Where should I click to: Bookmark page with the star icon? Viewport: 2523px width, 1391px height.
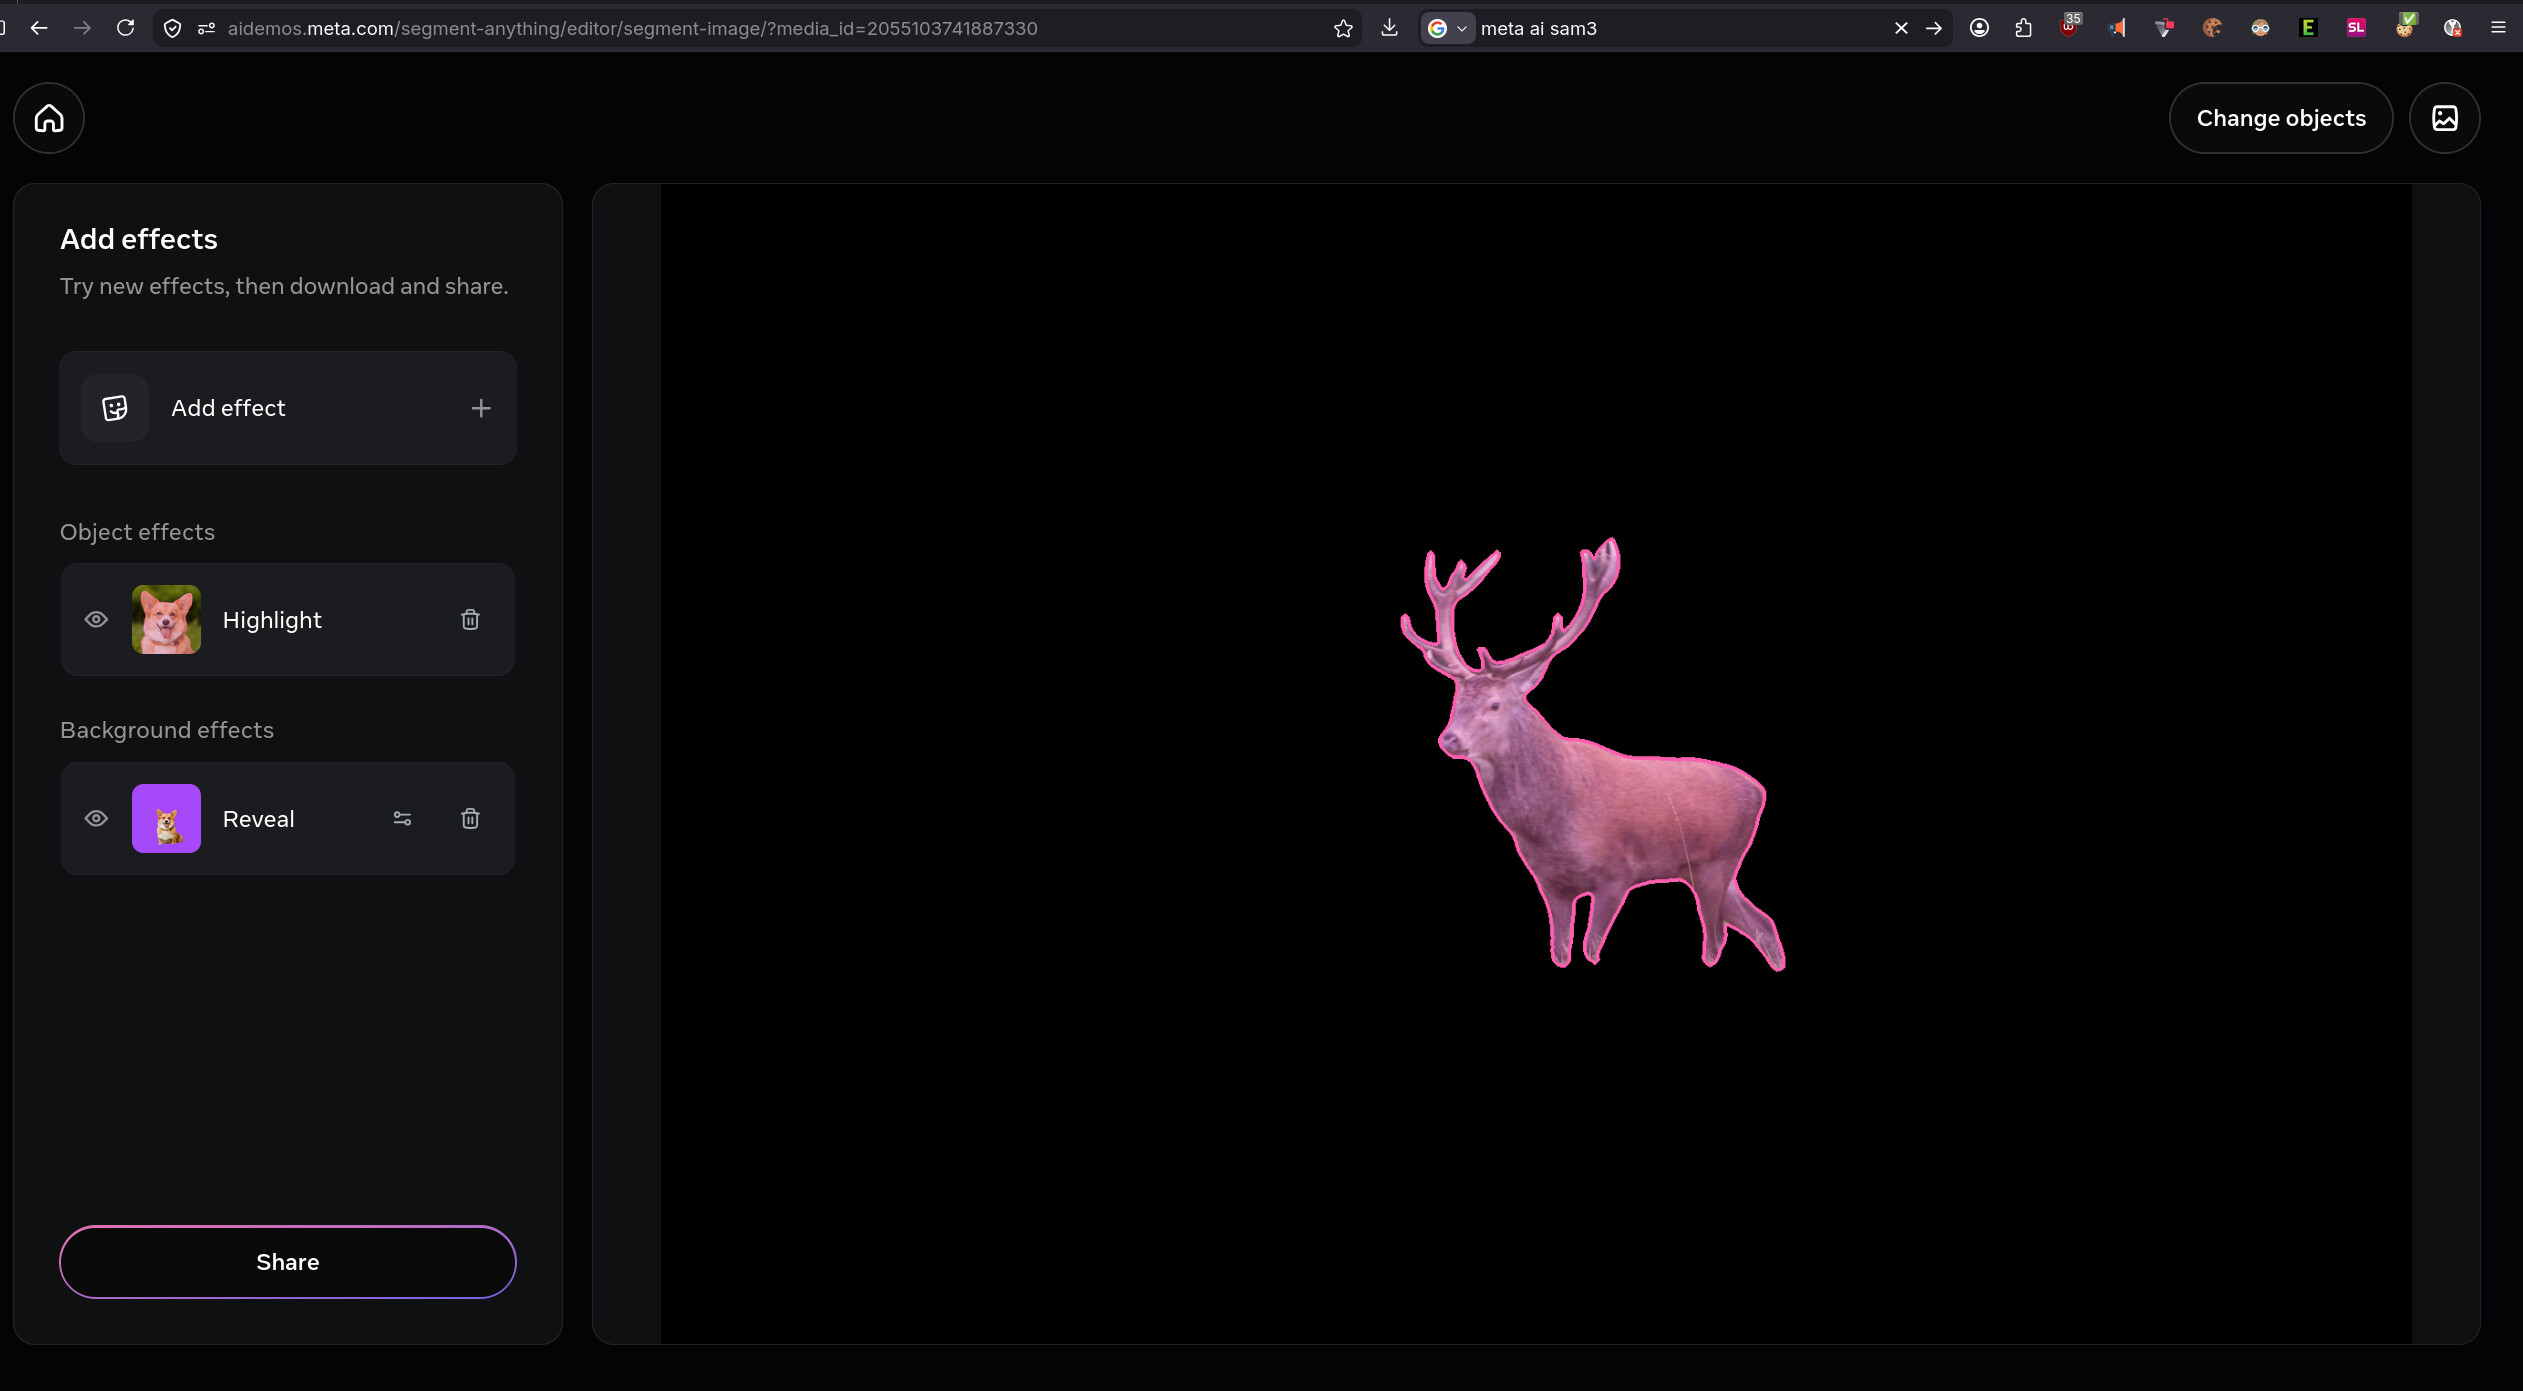tap(1343, 28)
